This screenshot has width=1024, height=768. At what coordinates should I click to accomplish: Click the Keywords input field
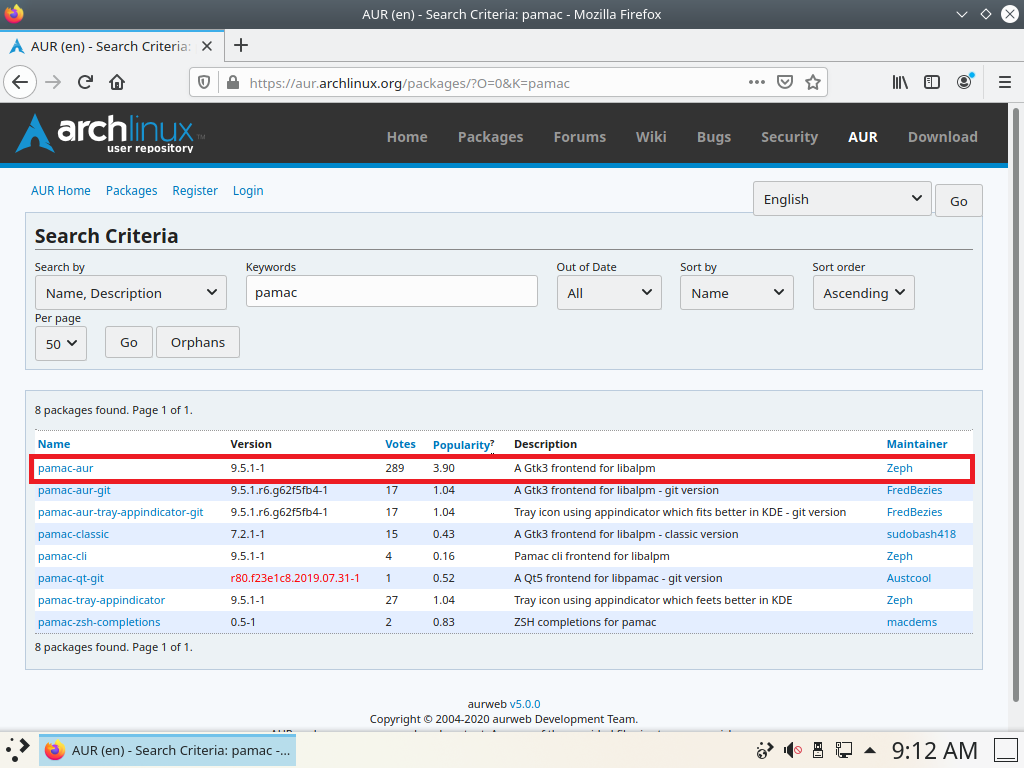(x=392, y=291)
